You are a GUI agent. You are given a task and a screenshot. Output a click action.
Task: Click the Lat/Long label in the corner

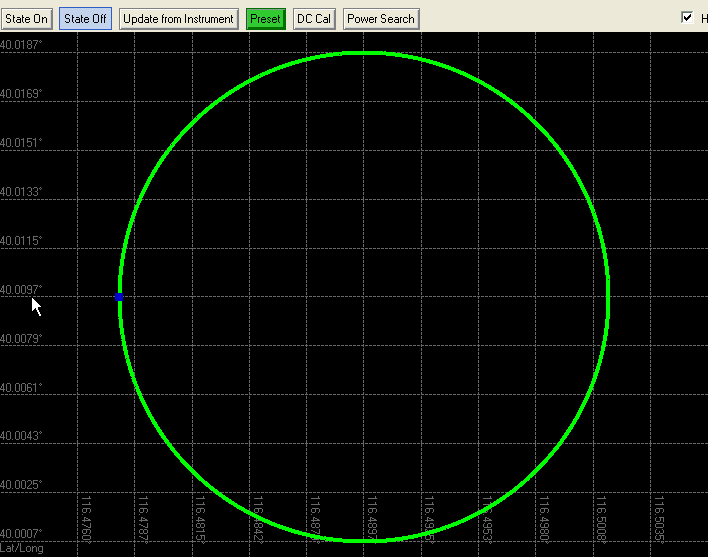click(x=21, y=548)
